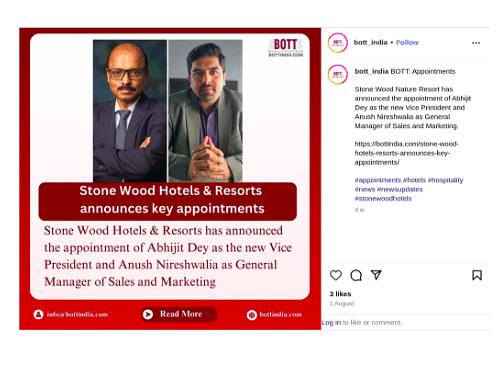Click the 1 August post date

(x=342, y=303)
